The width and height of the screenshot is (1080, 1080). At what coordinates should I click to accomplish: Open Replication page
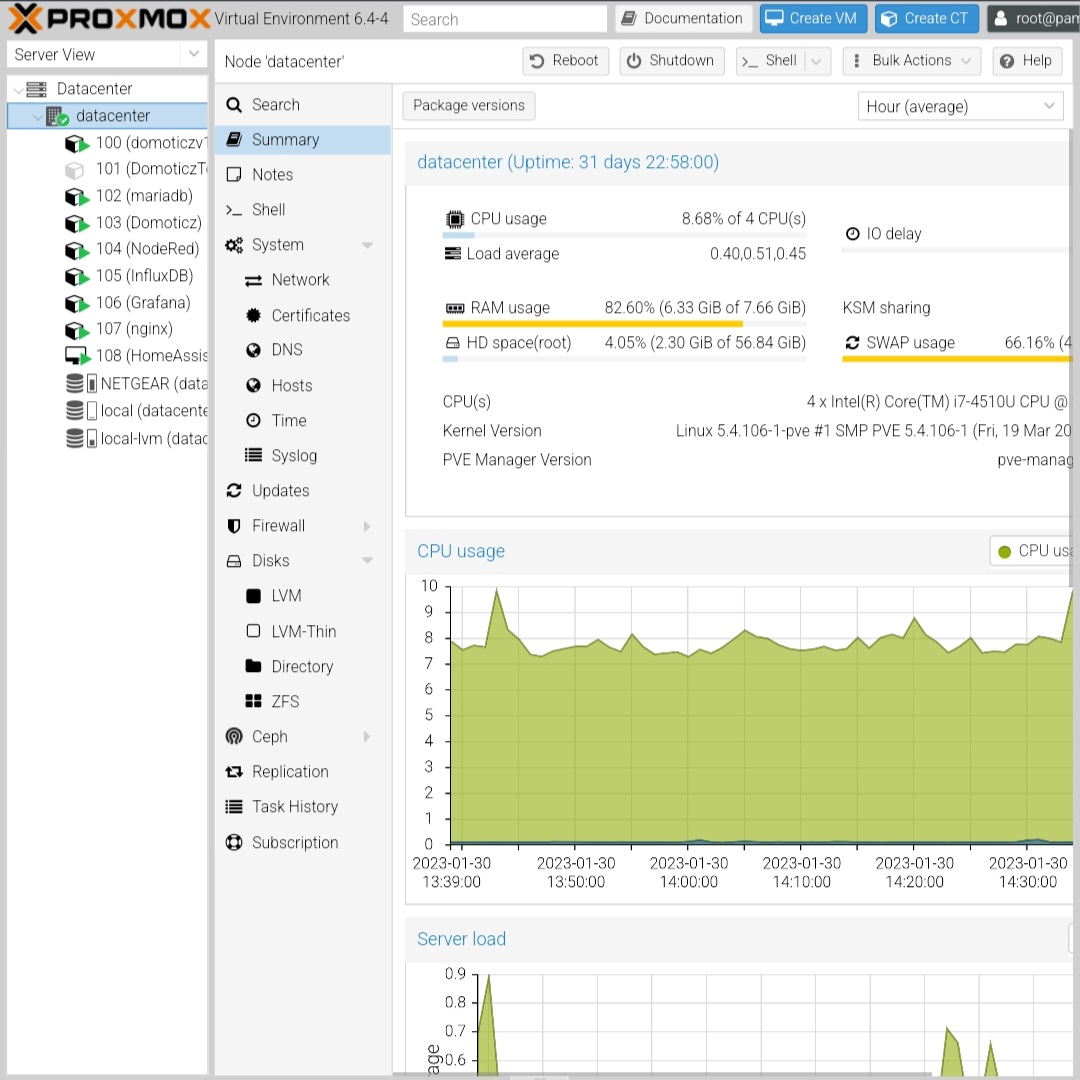[302, 772]
